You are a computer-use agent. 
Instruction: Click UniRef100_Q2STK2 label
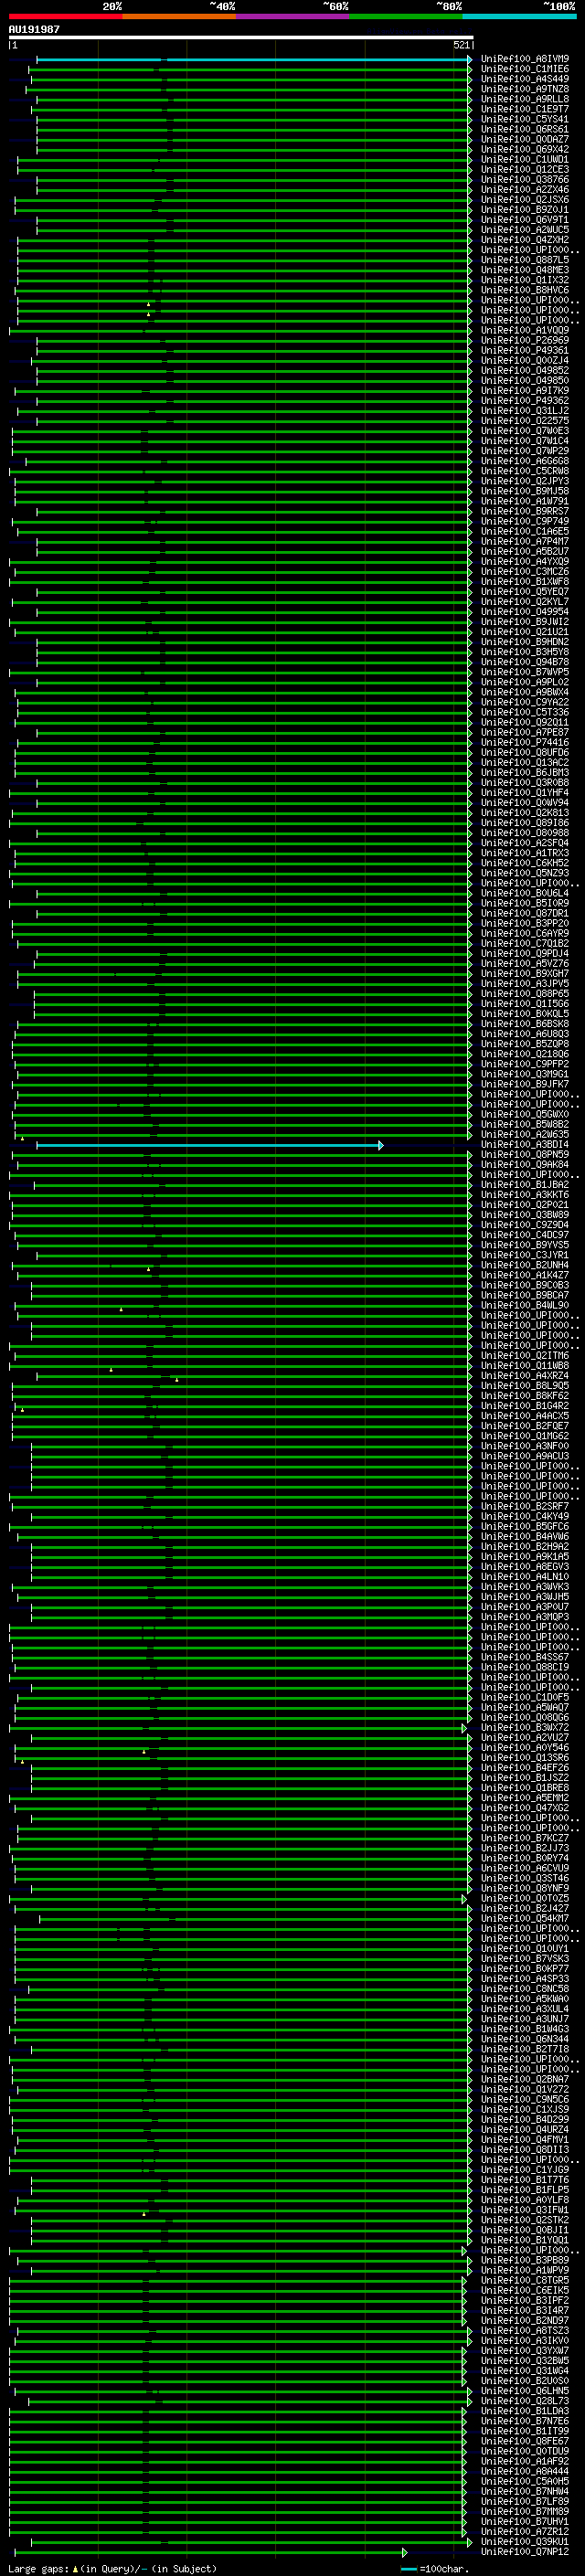coord(524,2219)
